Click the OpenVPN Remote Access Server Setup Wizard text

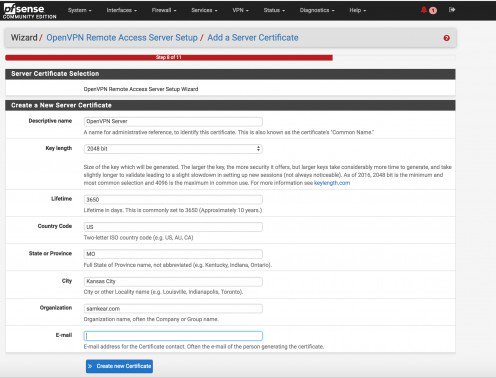[x=141, y=89]
